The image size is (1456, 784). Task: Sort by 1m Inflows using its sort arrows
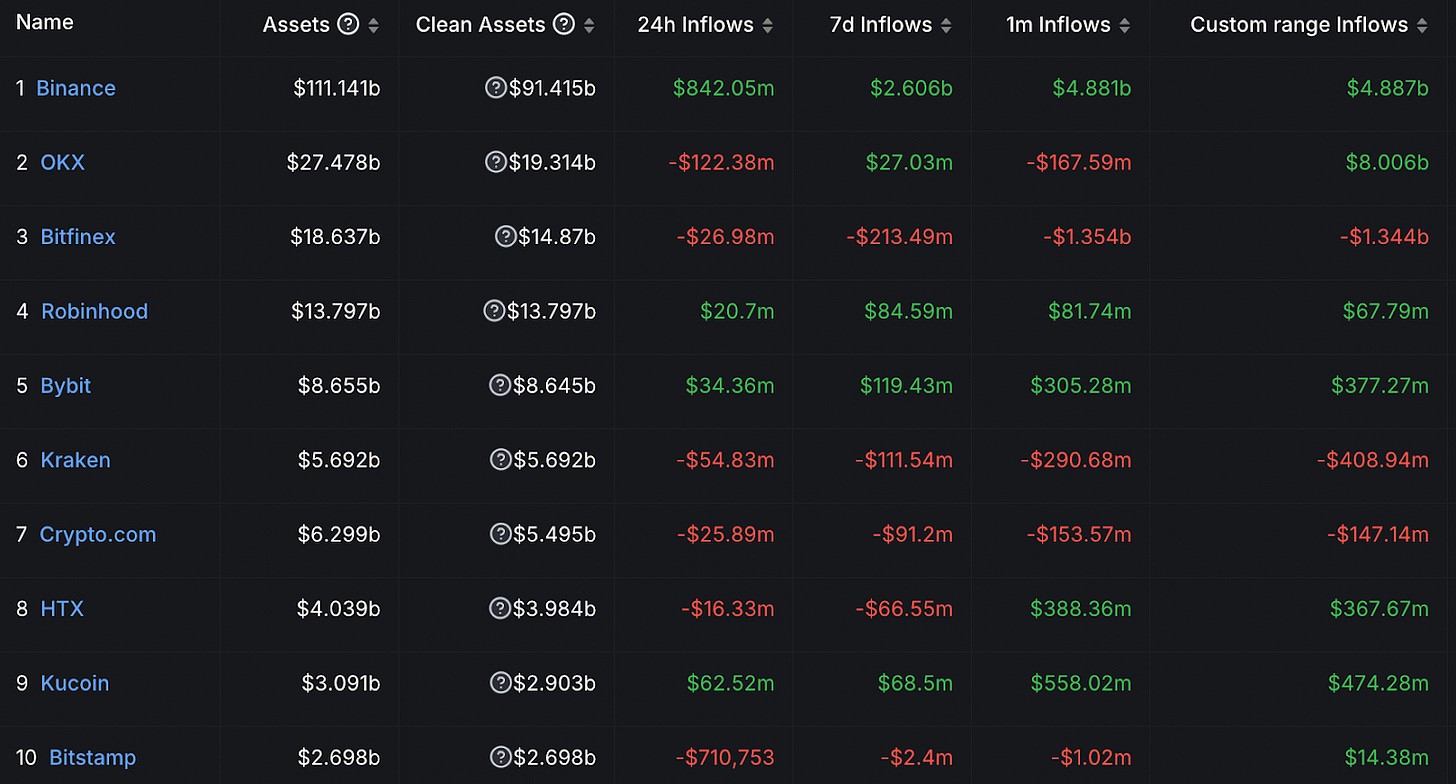[x=1125, y=26]
